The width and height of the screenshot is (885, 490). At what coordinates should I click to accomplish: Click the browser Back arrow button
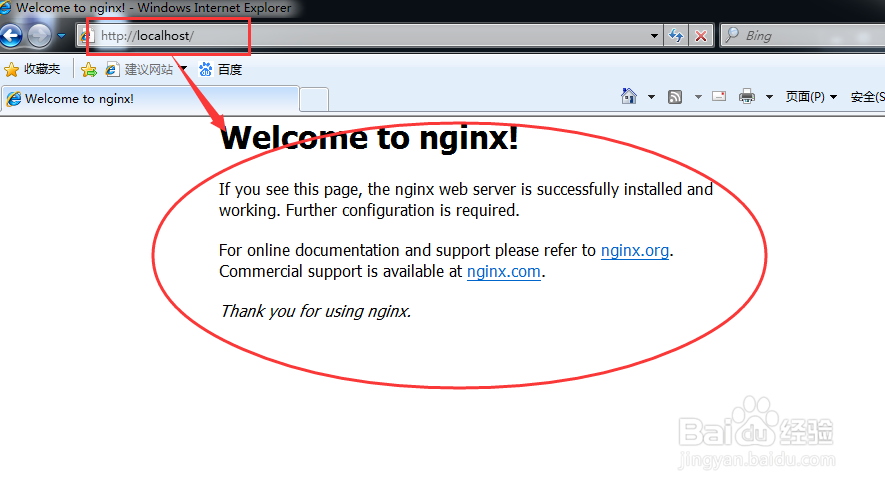(x=11, y=36)
